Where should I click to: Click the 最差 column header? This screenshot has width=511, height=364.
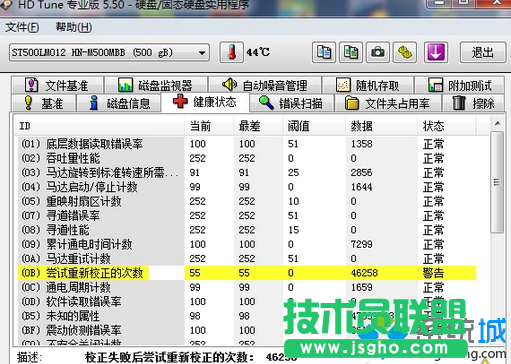pos(258,126)
